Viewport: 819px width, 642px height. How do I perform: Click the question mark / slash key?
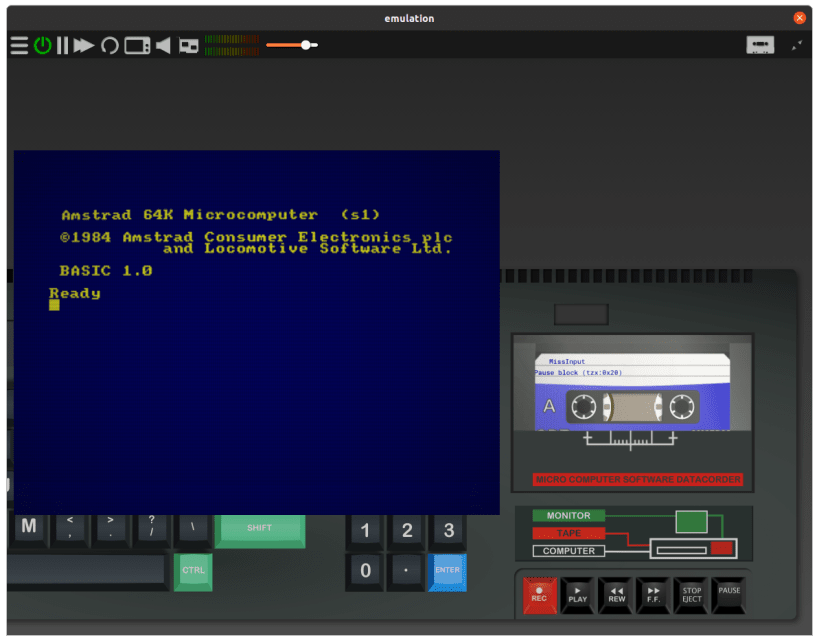[x=151, y=529]
